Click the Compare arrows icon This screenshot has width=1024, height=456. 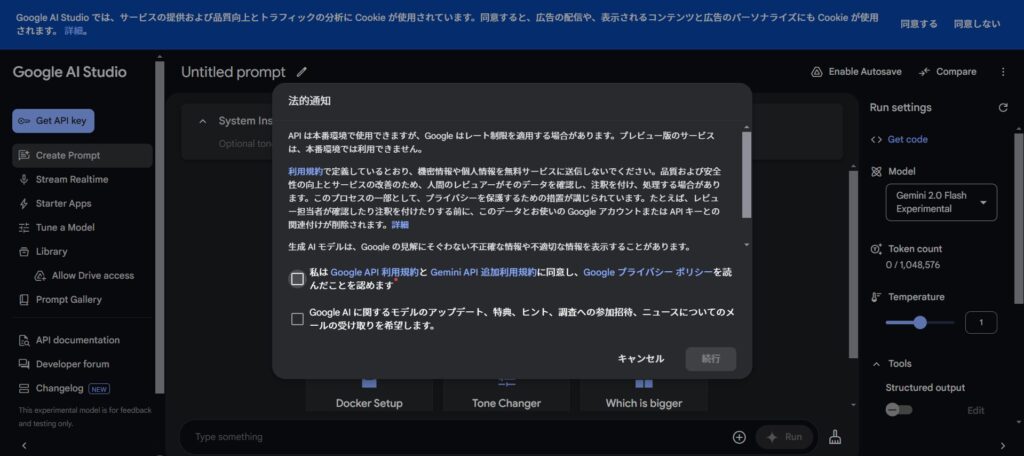pos(924,72)
